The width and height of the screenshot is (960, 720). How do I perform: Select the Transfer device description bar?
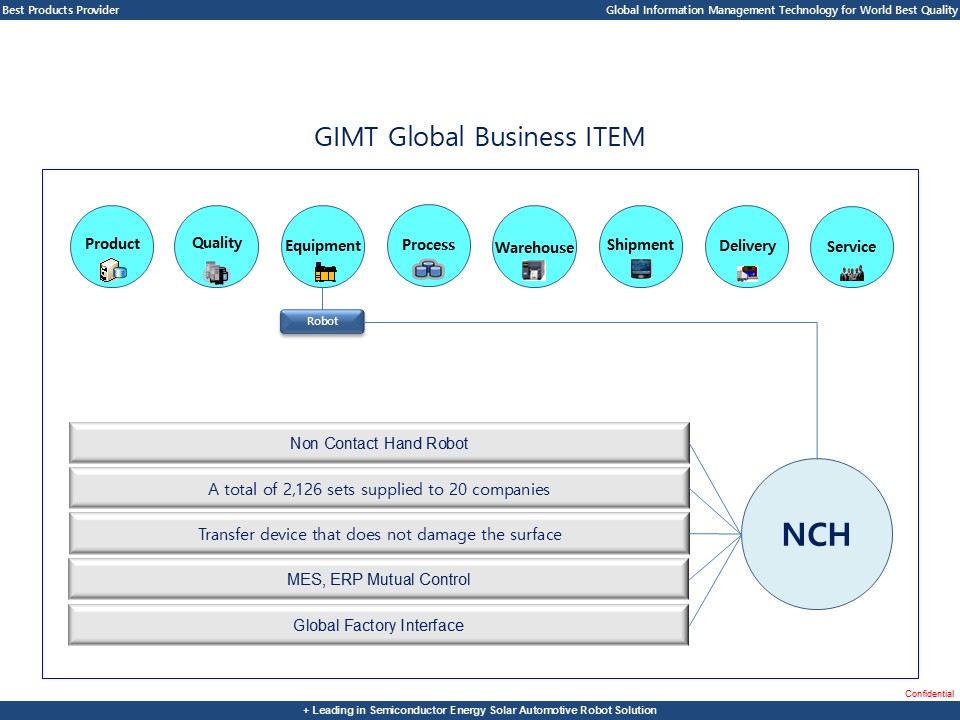(379, 534)
